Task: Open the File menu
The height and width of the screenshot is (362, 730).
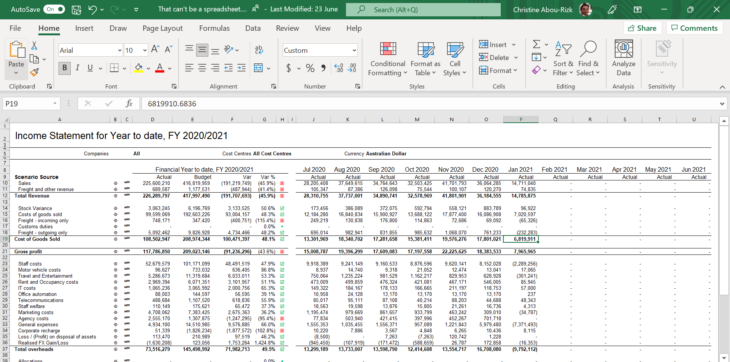Action: pyautogui.click(x=15, y=28)
